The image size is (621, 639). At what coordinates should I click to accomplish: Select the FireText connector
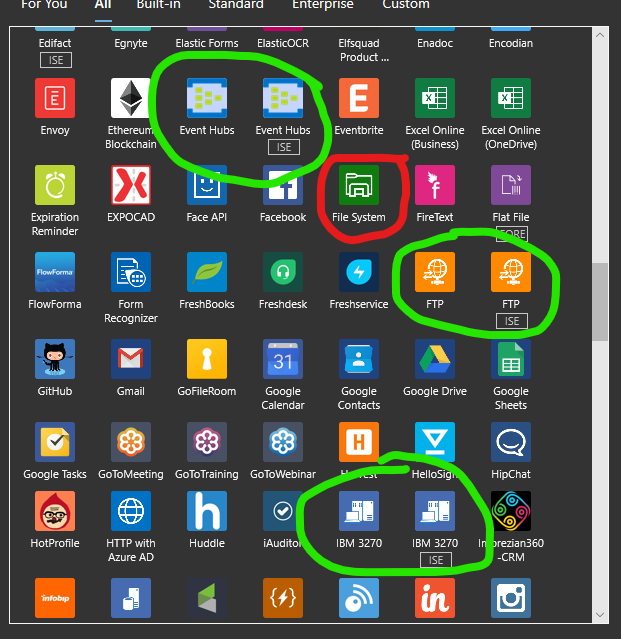pyautogui.click(x=435, y=185)
